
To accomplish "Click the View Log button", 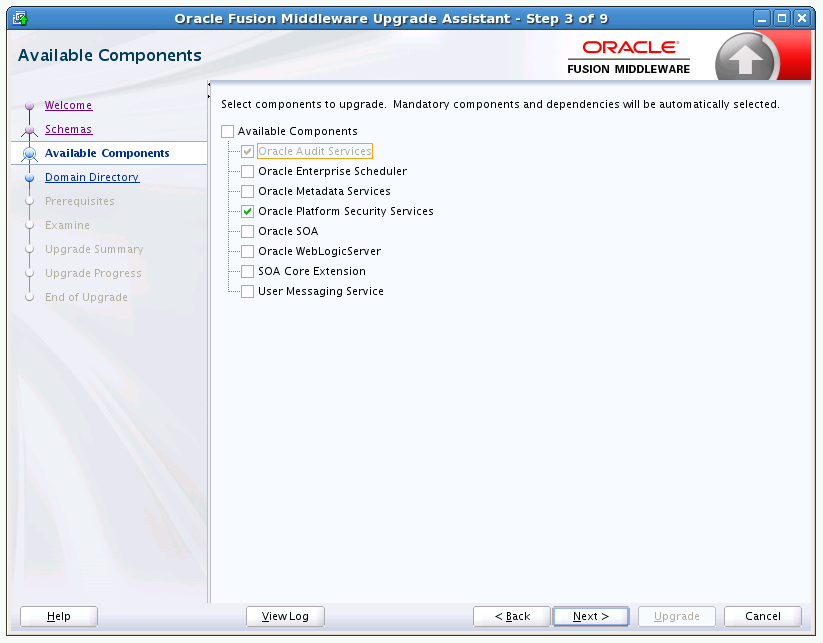I will [x=285, y=617].
